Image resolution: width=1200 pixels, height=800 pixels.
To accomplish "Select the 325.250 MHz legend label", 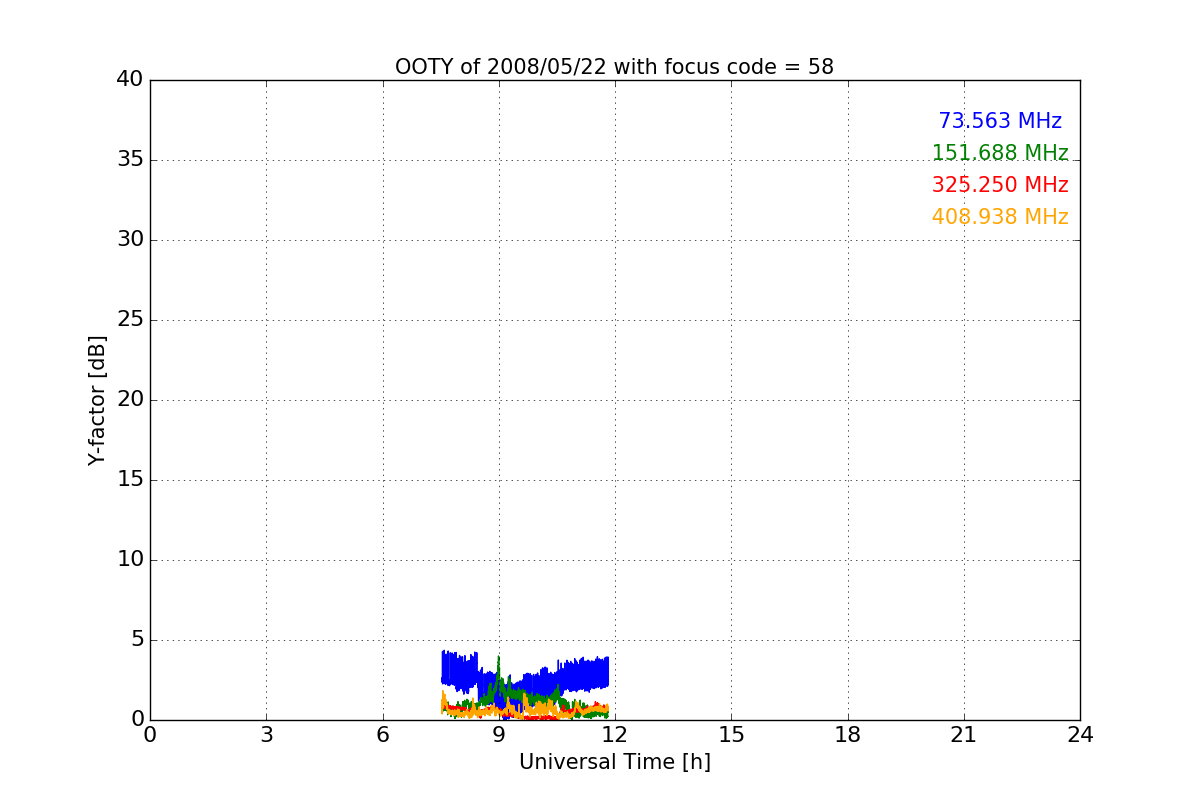I will (x=1000, y=185).
